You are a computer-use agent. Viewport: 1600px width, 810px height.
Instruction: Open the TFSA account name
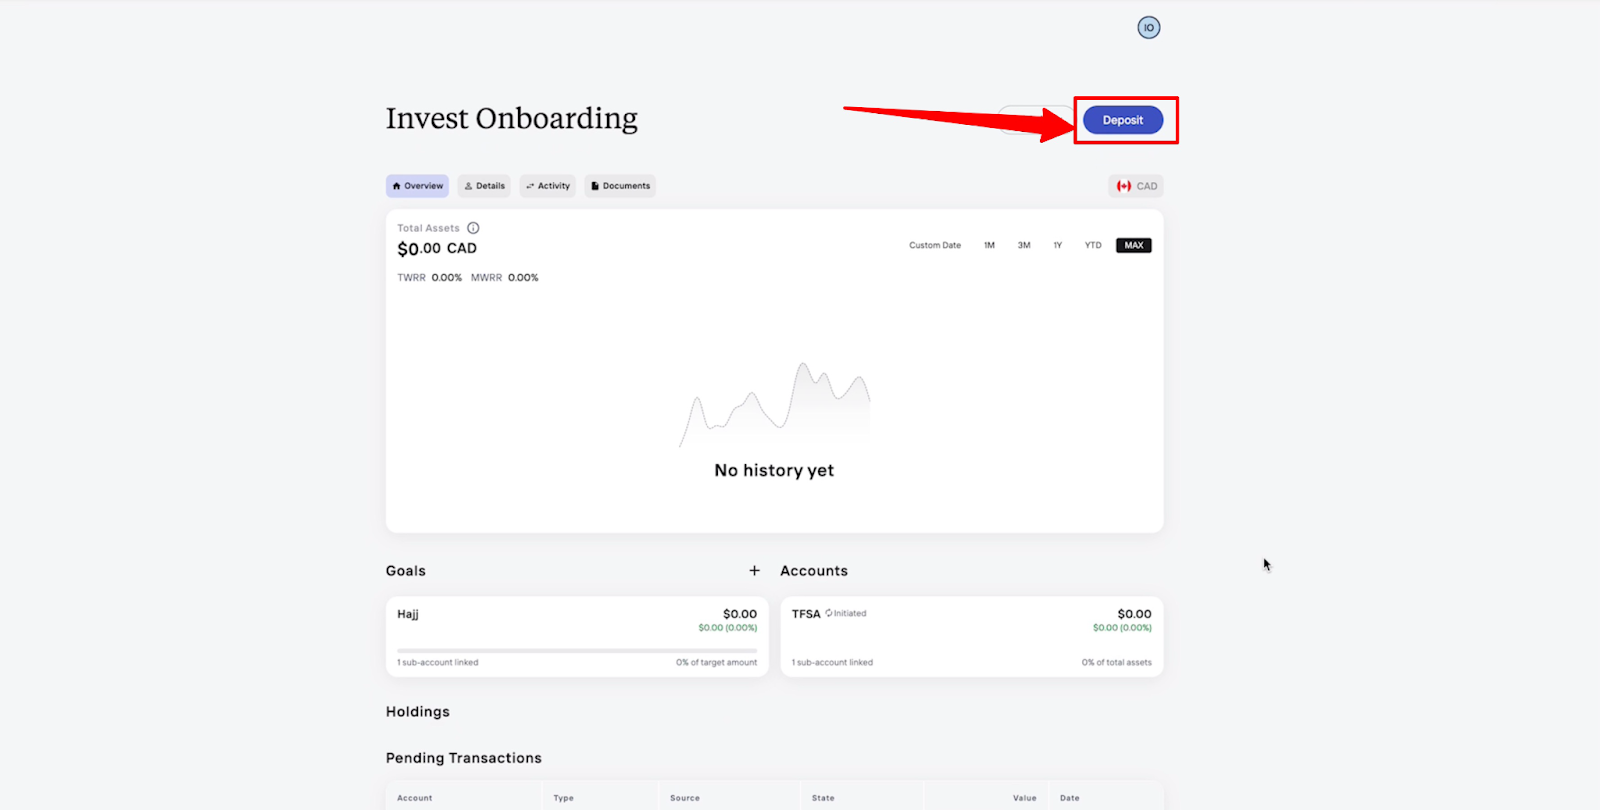click(805, 614)
